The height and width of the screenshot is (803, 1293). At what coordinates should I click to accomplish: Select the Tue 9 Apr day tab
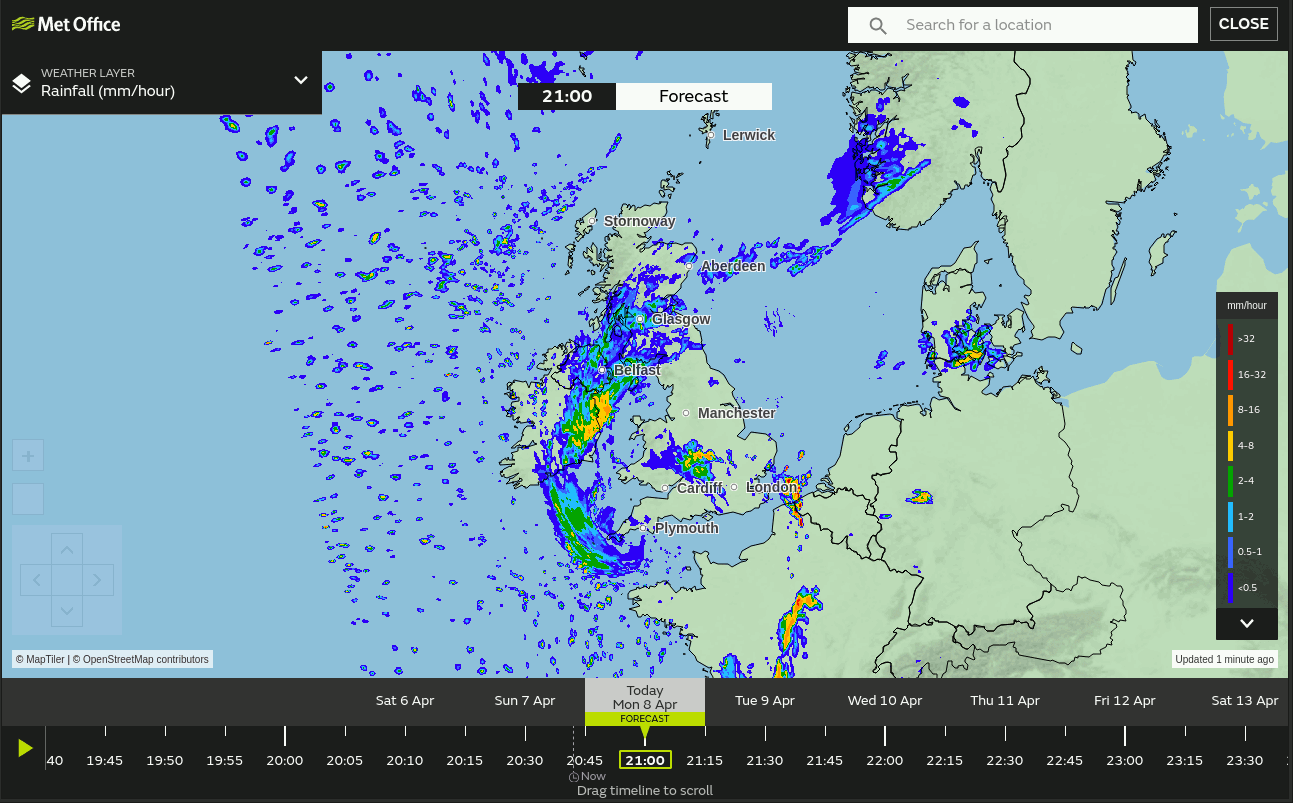pos(765,700)
